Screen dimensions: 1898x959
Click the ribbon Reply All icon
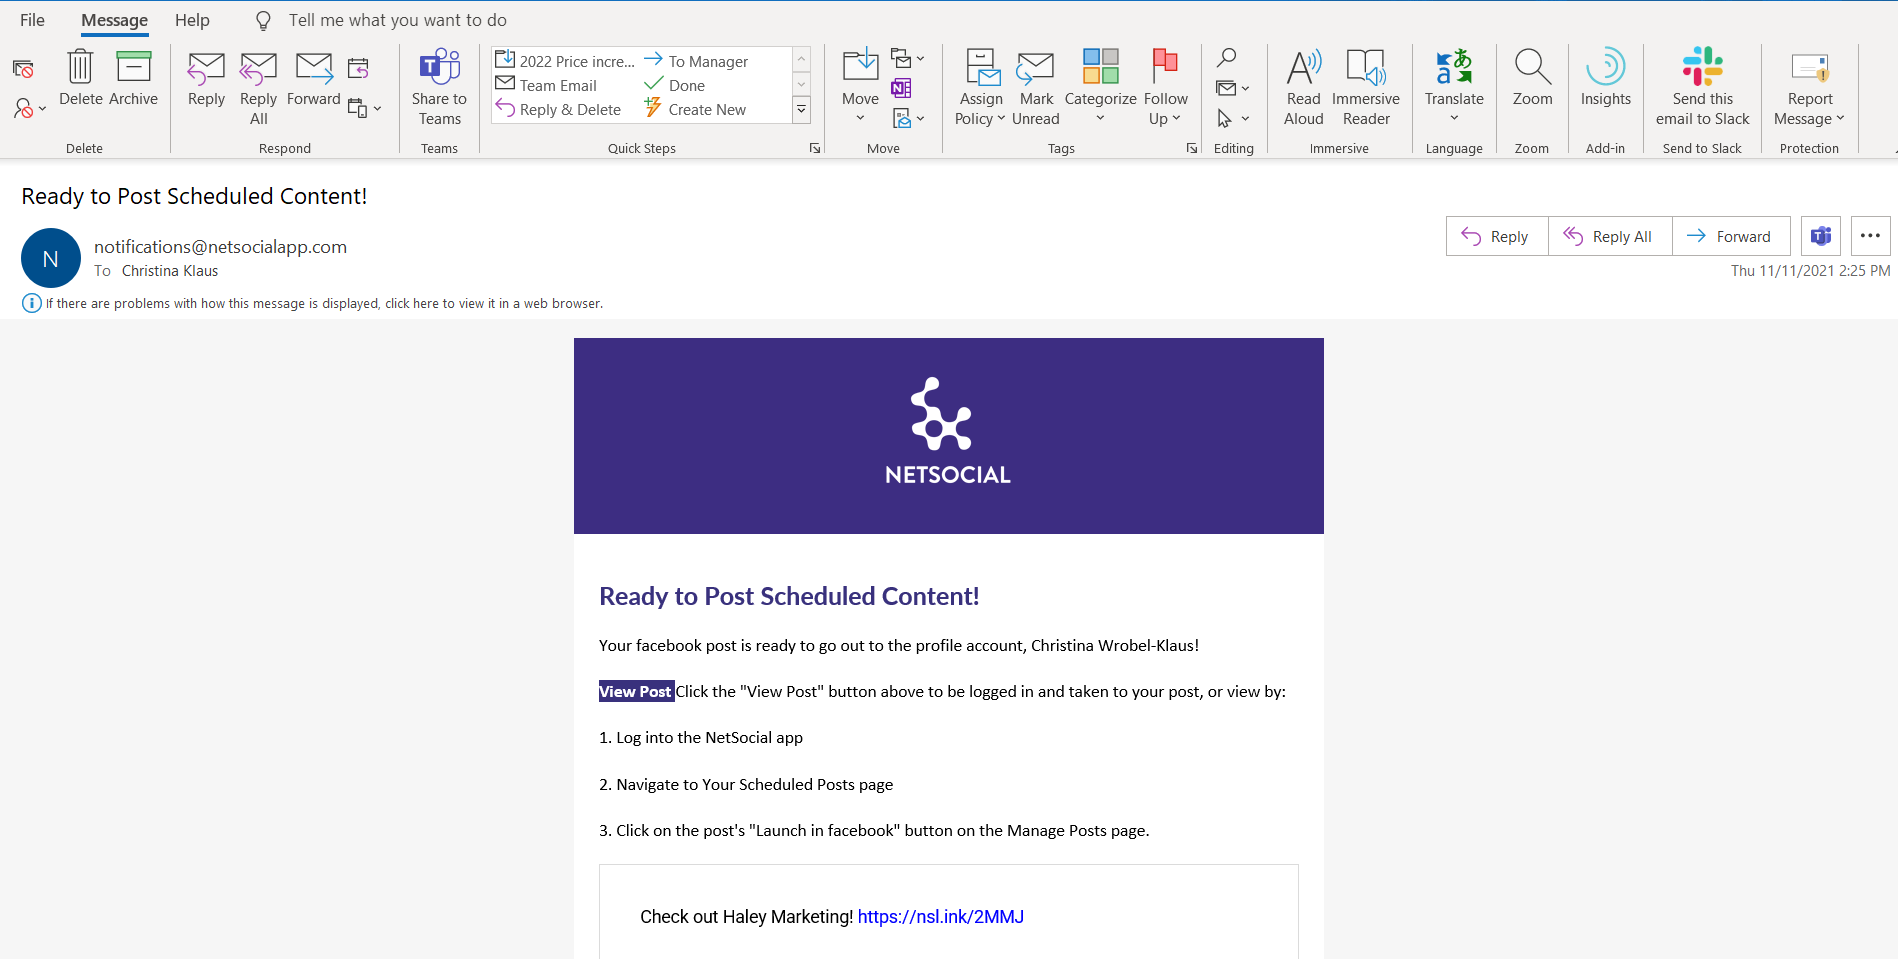click(258, 88)
